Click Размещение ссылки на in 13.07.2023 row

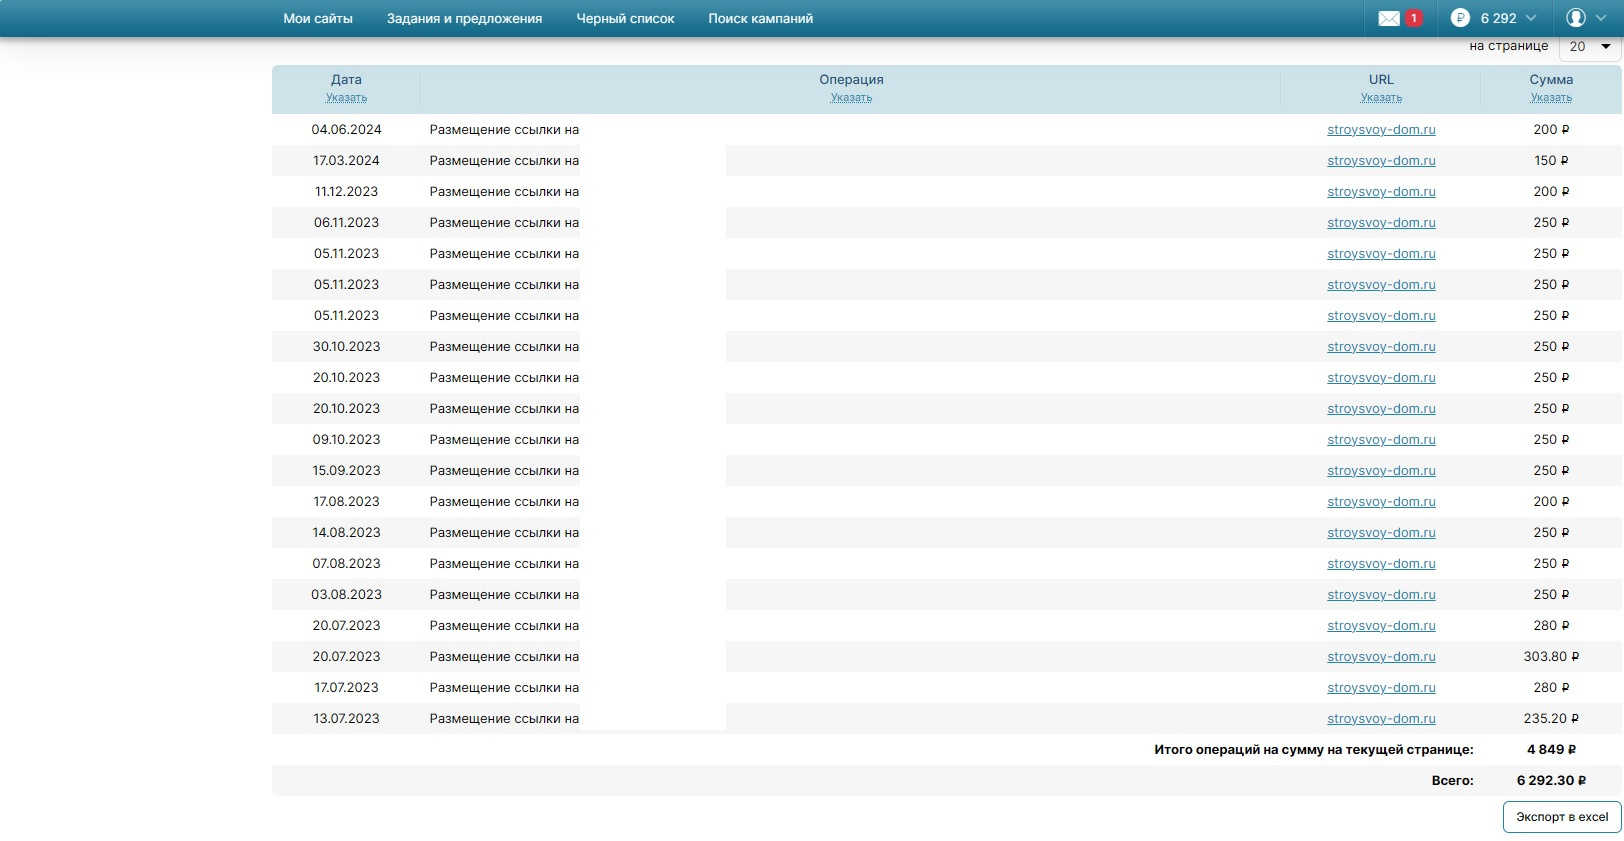point(504,719)
